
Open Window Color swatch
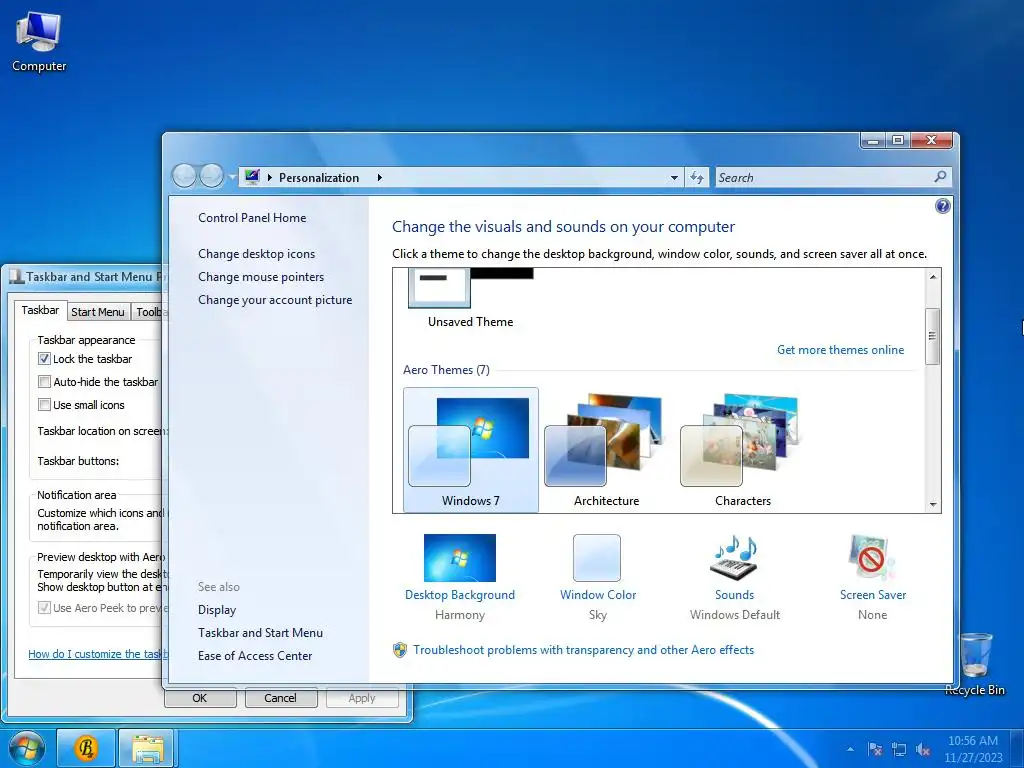(x=597, y=558)
